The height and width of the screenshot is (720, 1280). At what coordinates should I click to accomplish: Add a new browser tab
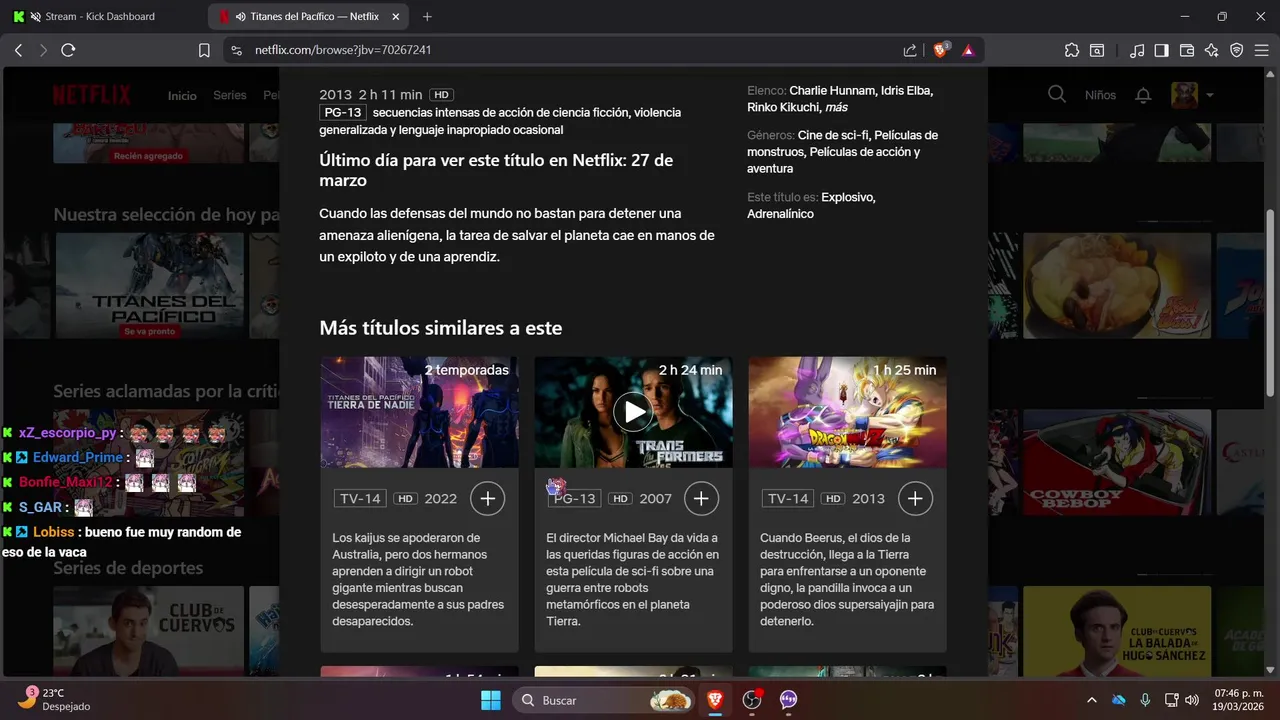tap(428, 16)
